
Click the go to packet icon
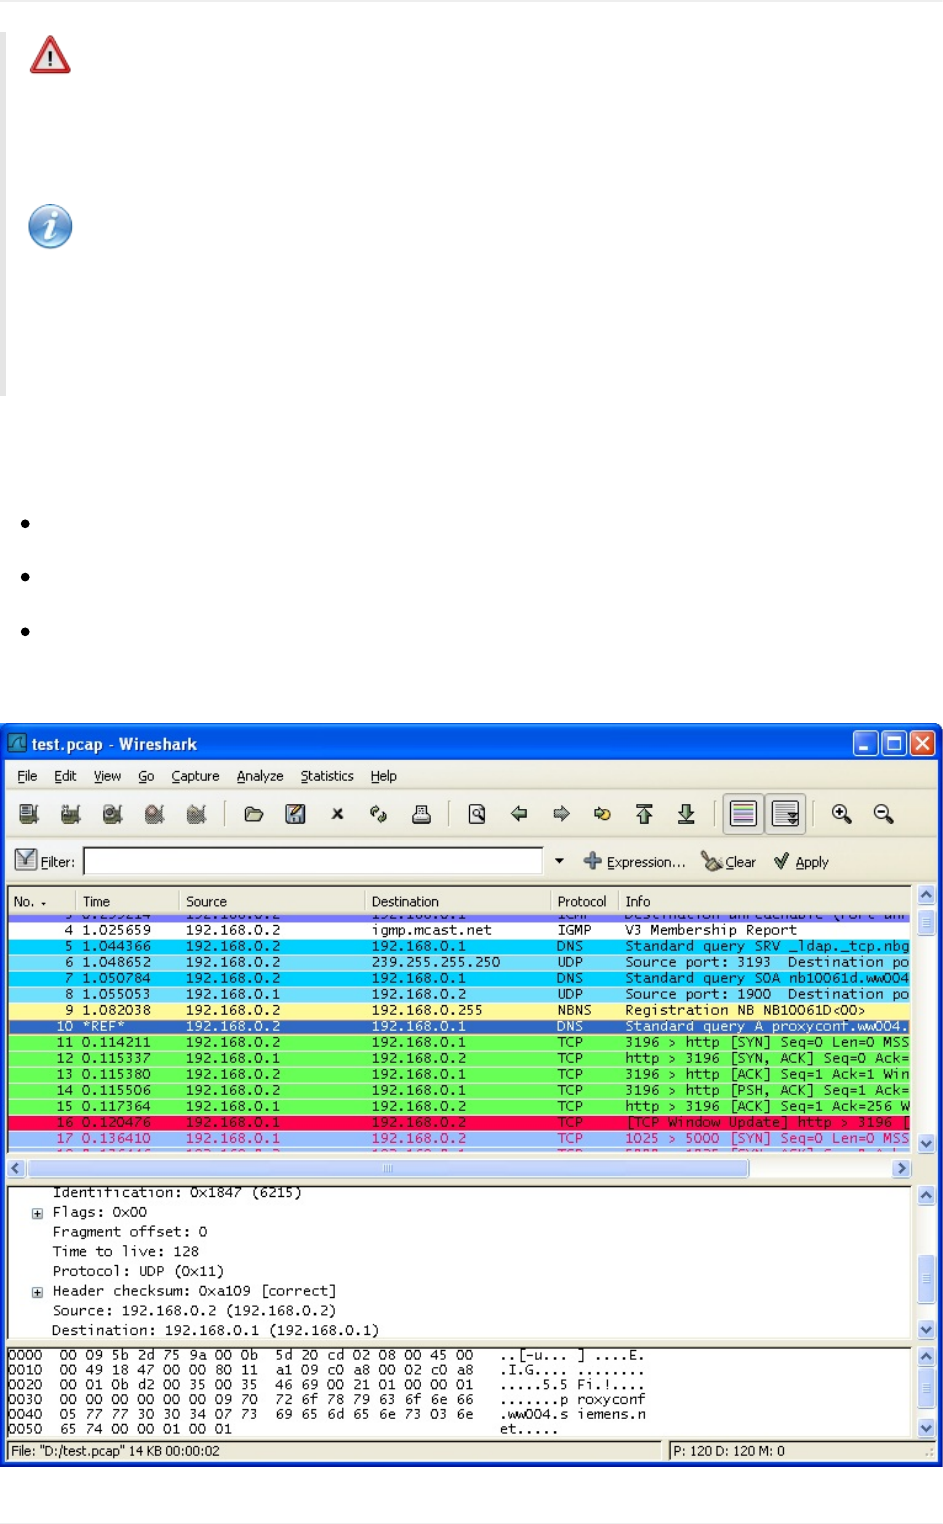pyautogui.click(x=602, y=814)
